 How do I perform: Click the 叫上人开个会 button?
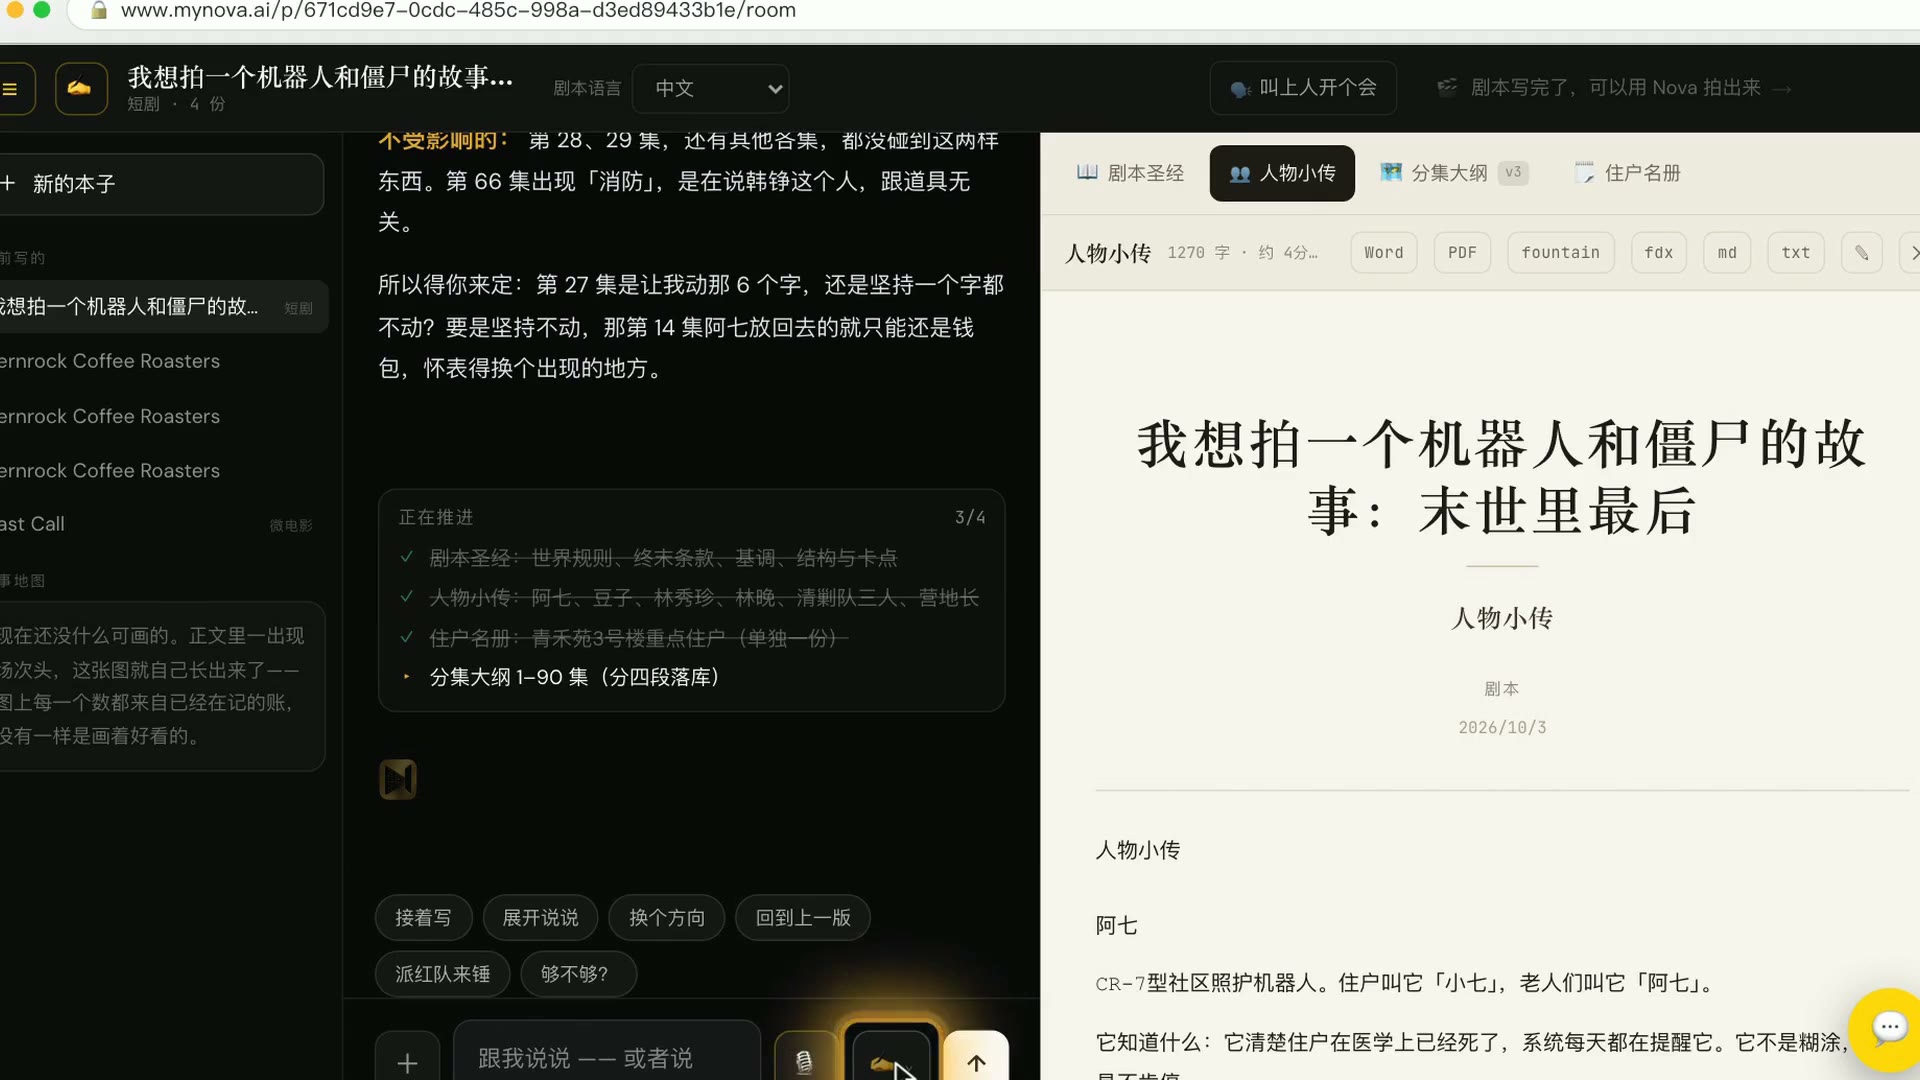click(1303, 88)
